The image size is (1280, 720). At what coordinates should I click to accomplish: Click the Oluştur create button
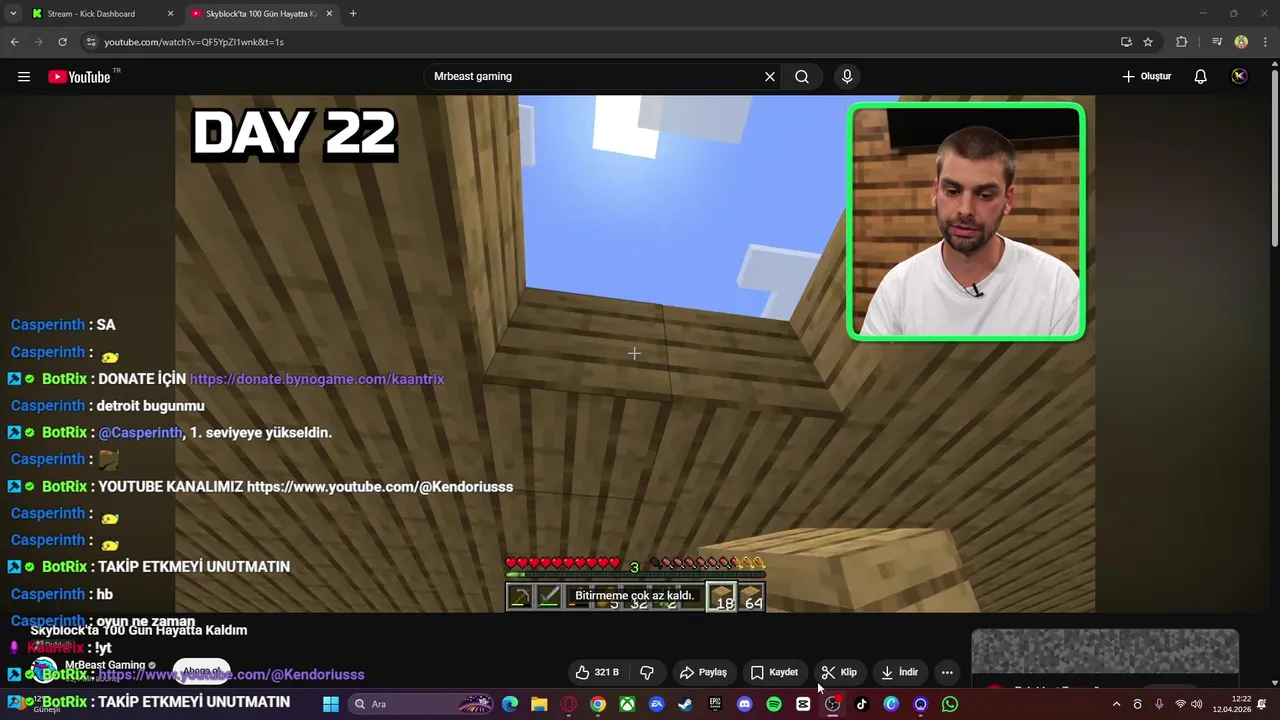pos(1146,77)
